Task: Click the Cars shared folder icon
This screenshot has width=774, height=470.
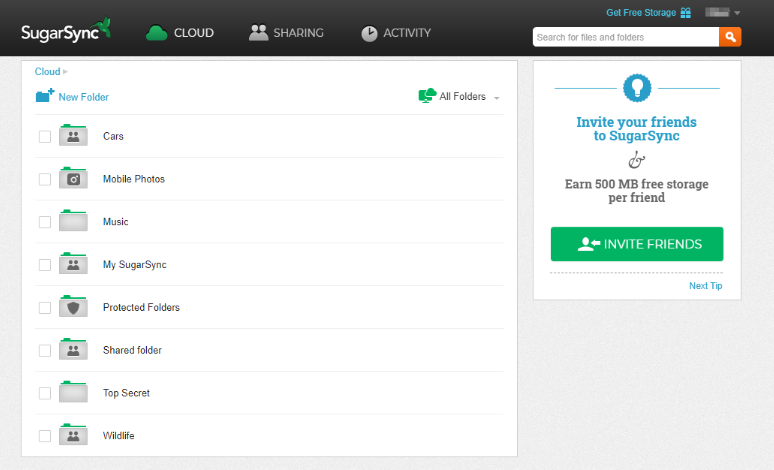Action: click(73, 136)
